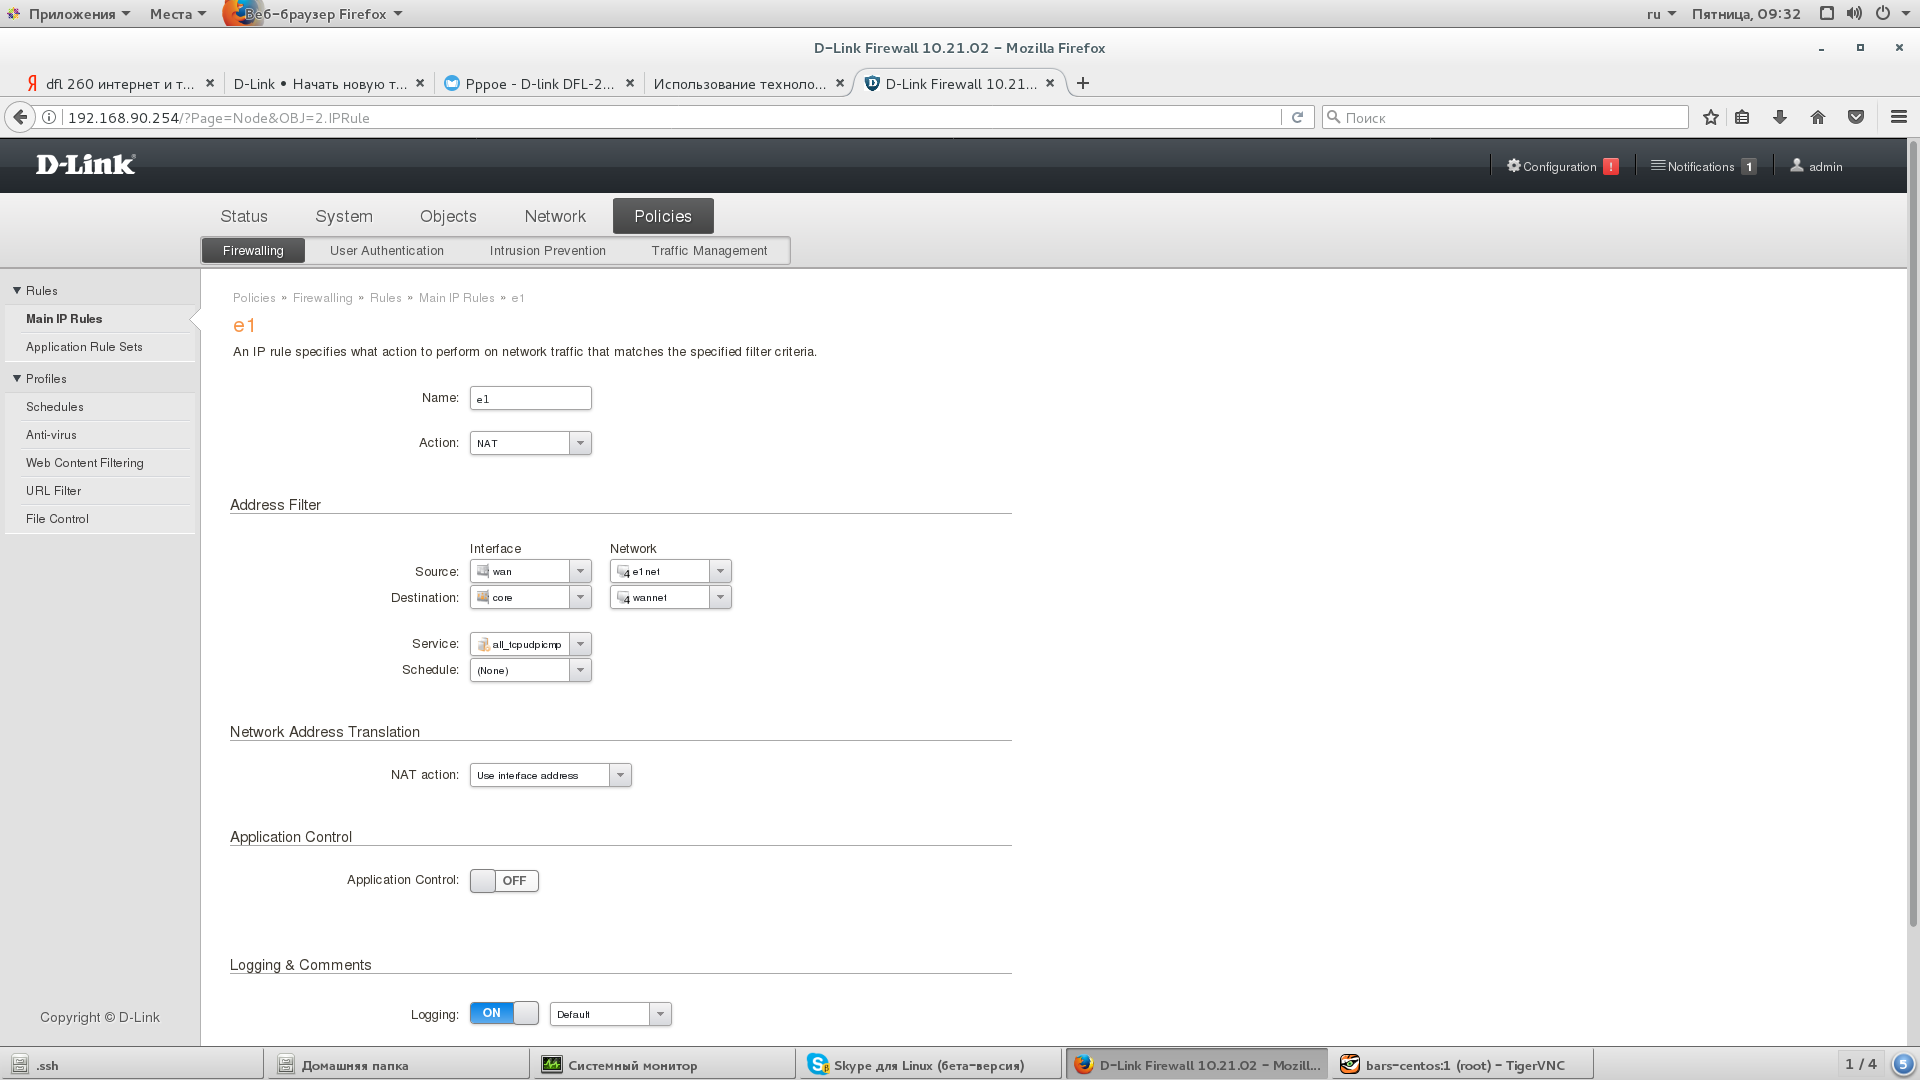Collapse the Rules sidebar section
This screenshot has width=1920, height=1080.
click(17, 291)
